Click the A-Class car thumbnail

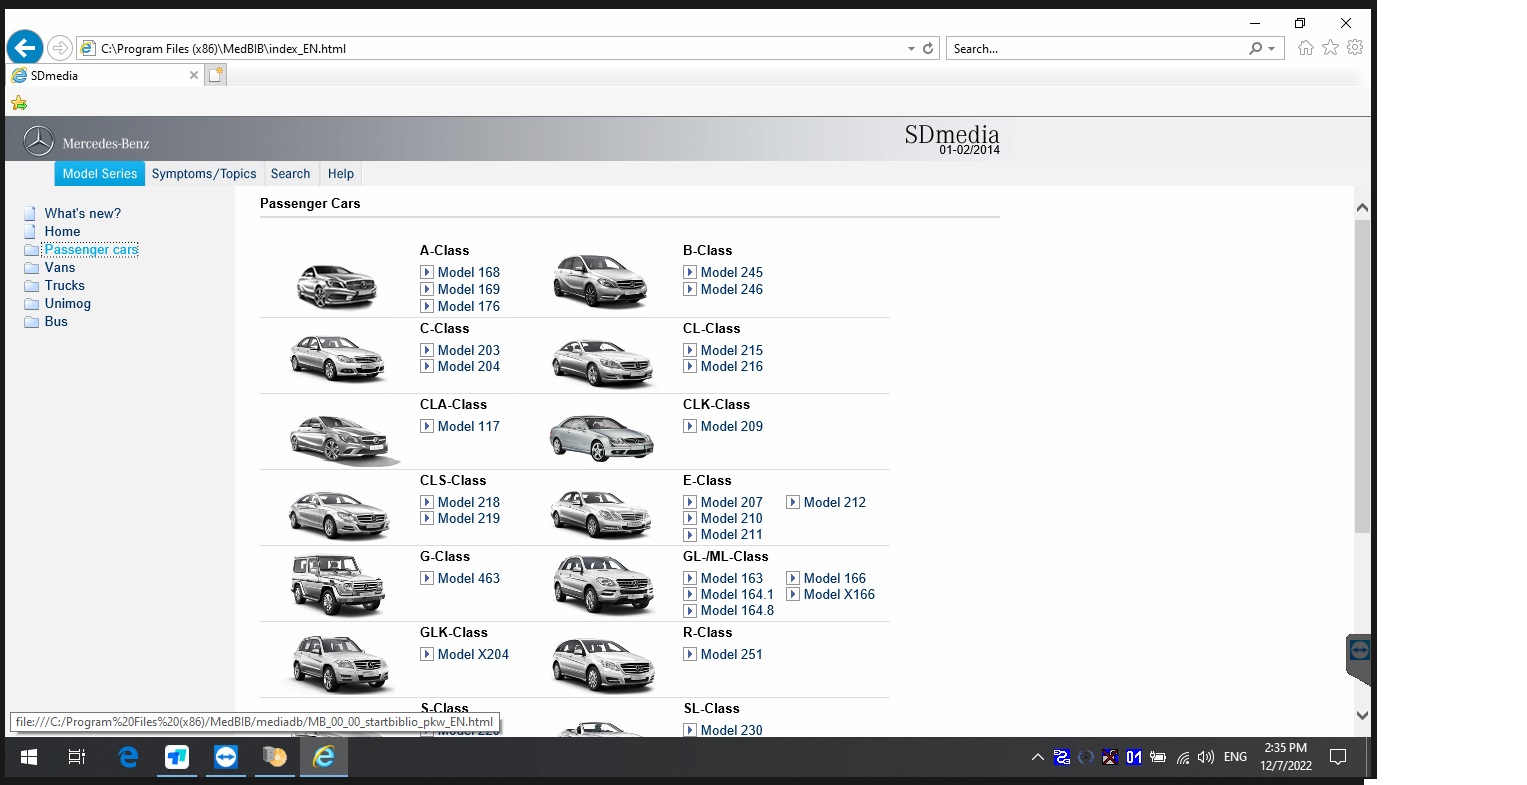click(x=338, y=285)
